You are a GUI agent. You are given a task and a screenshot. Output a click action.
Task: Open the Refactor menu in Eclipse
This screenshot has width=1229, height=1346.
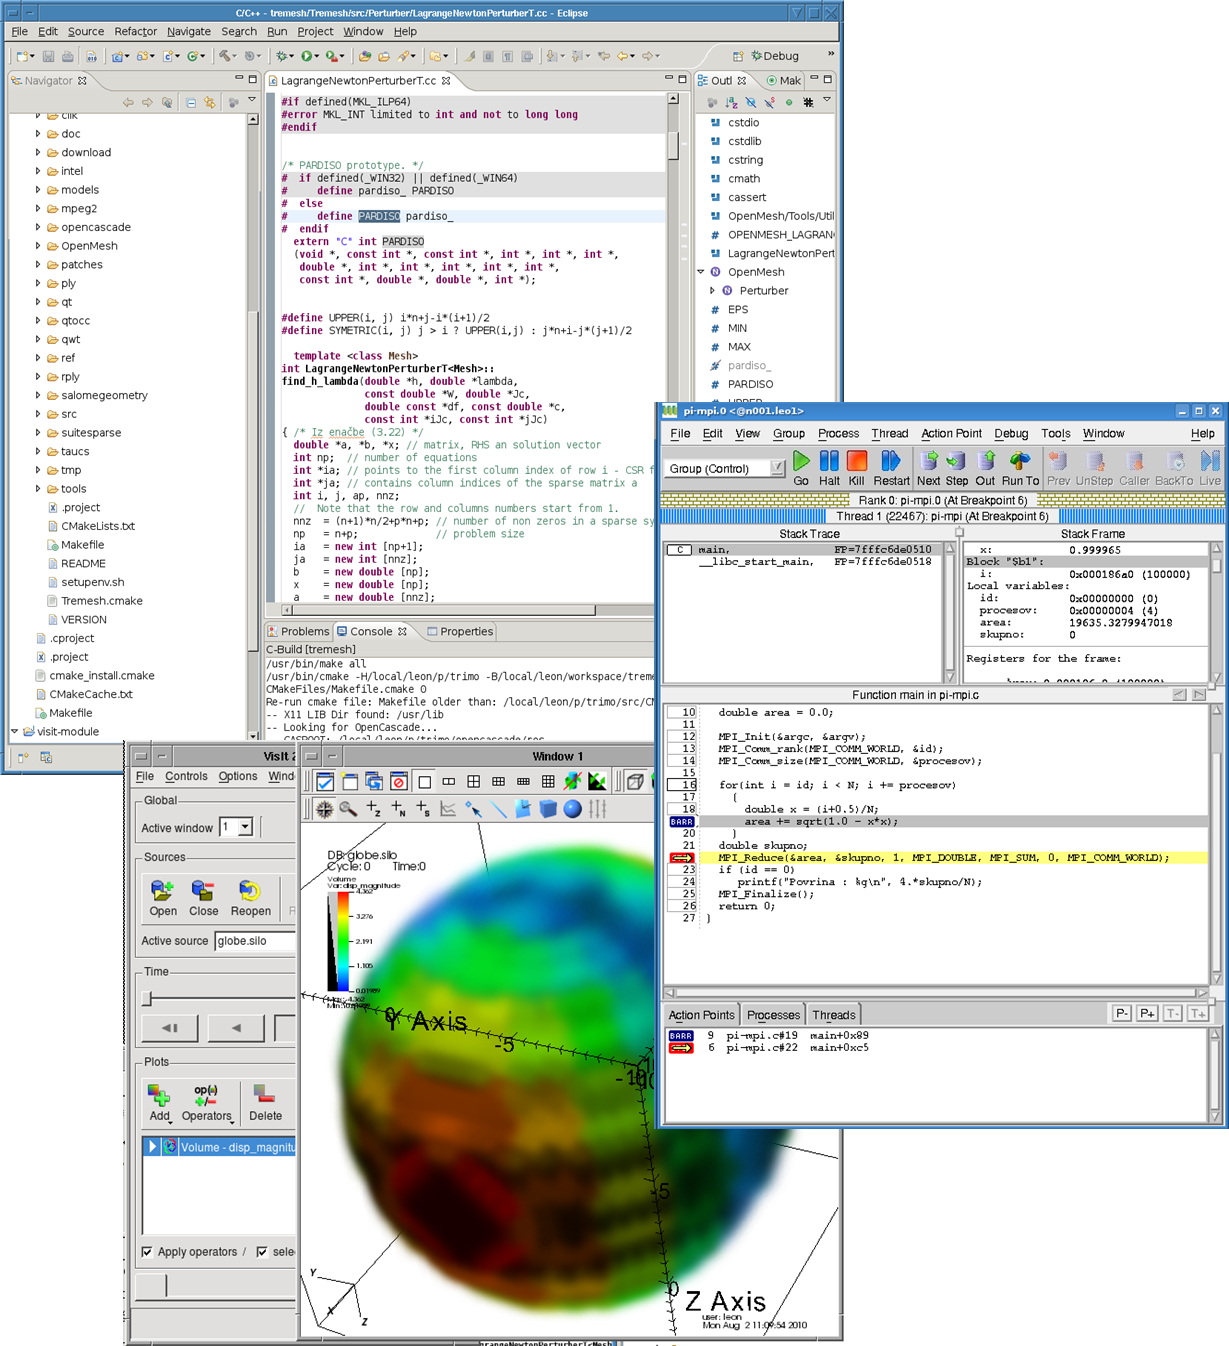pyautogui.click(x=135, y=32)
